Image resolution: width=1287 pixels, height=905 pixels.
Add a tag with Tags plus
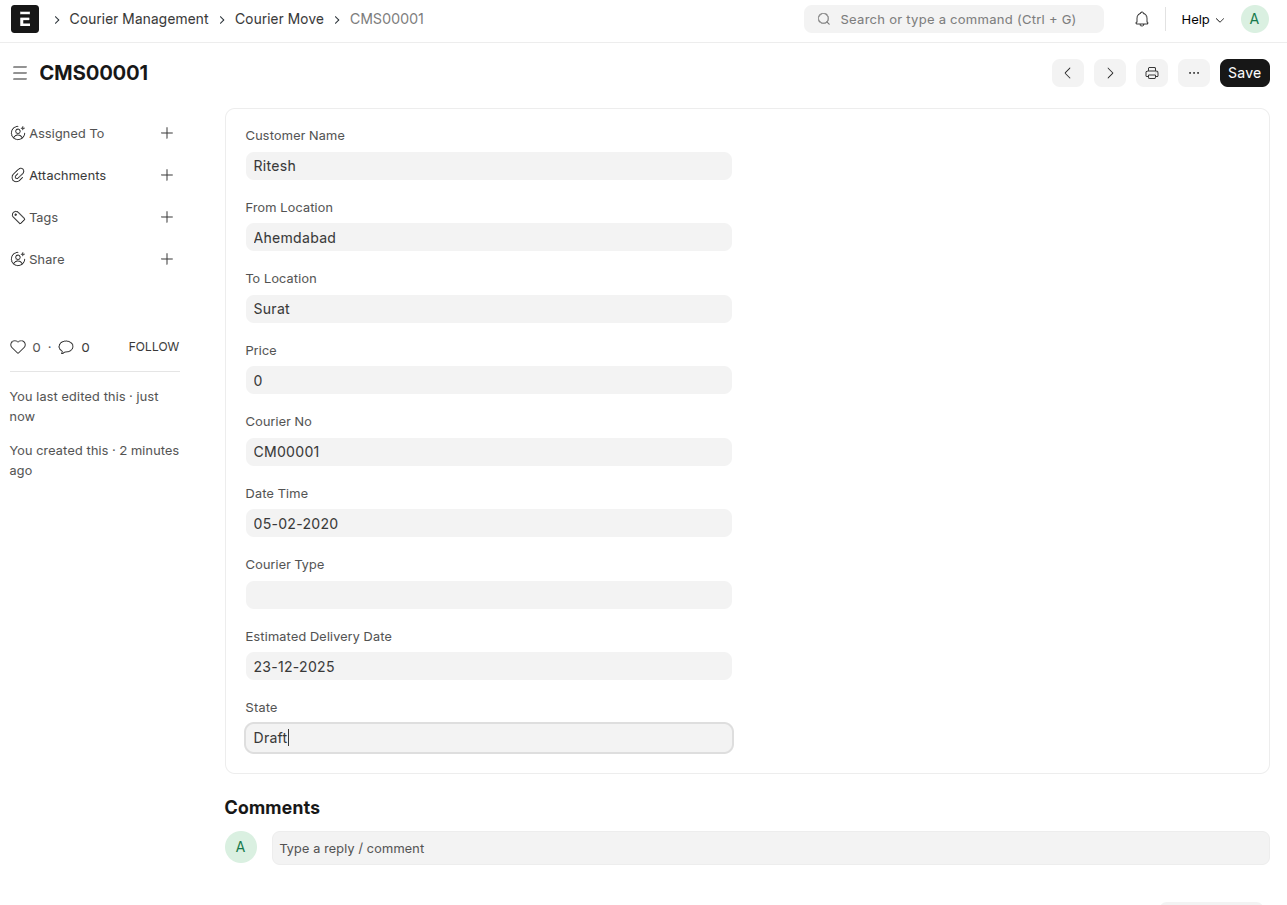167,217
